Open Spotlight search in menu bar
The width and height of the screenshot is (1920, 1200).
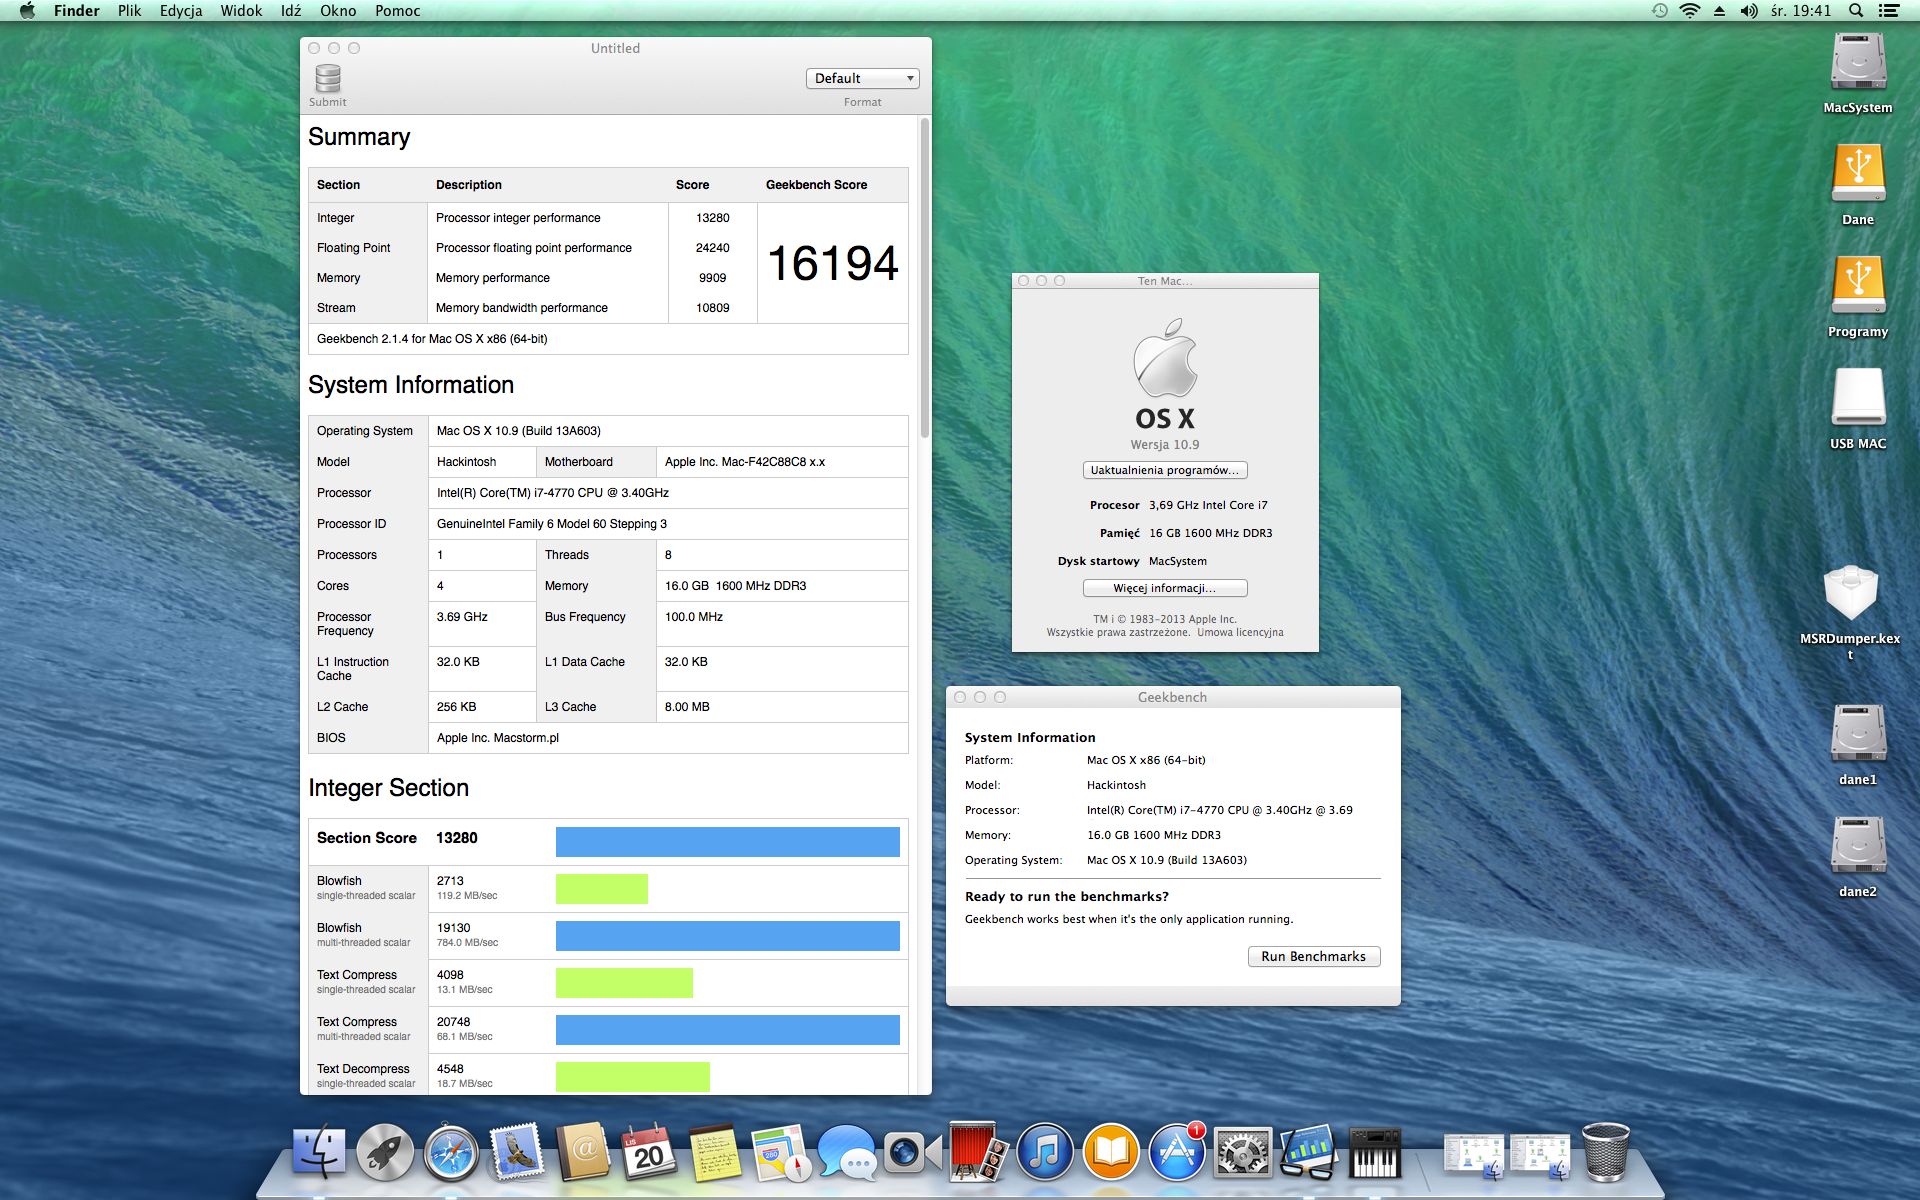click(x=1856, y=11)
